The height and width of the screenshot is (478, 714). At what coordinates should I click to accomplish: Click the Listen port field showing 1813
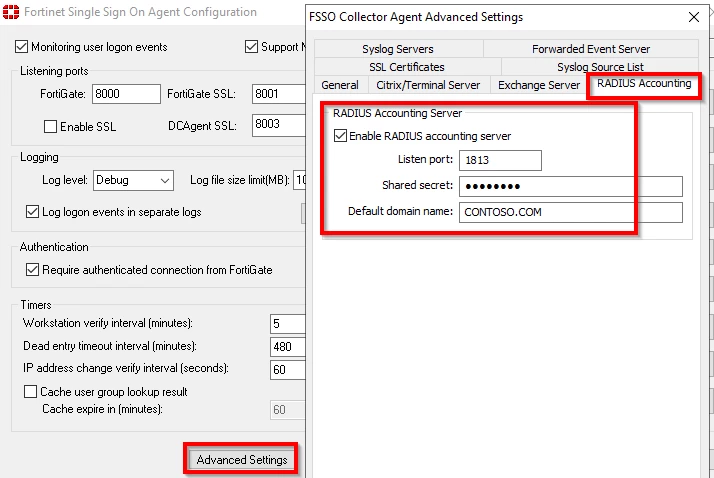[500, 160]
